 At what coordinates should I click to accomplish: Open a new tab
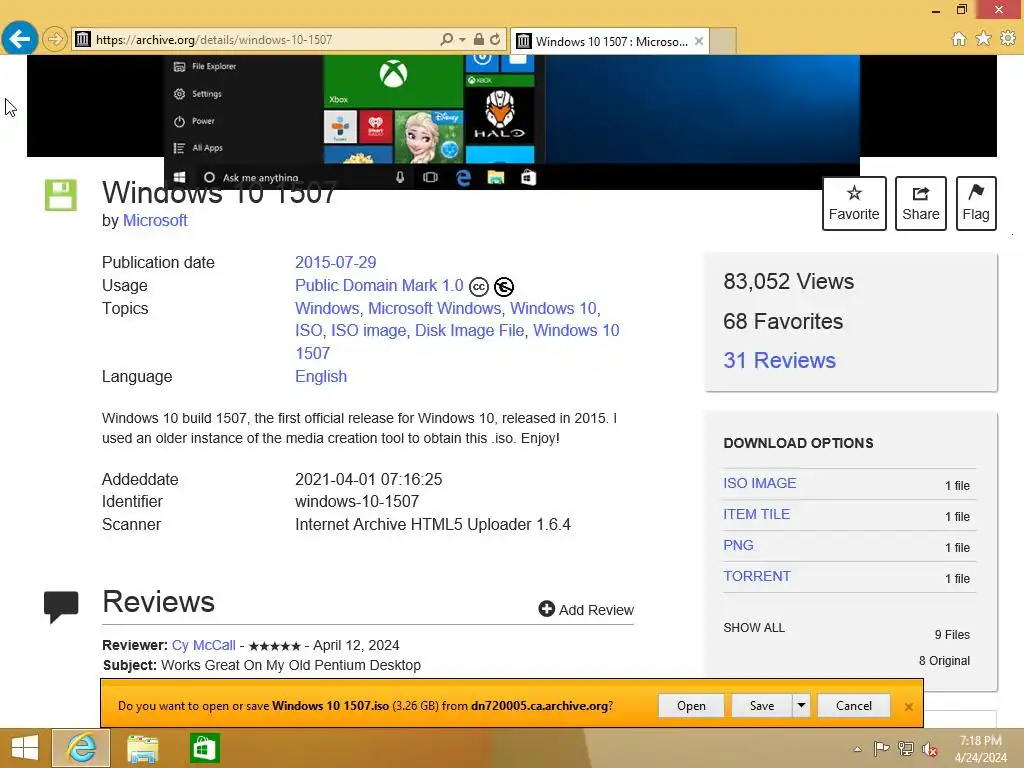(x=723, y=41)
